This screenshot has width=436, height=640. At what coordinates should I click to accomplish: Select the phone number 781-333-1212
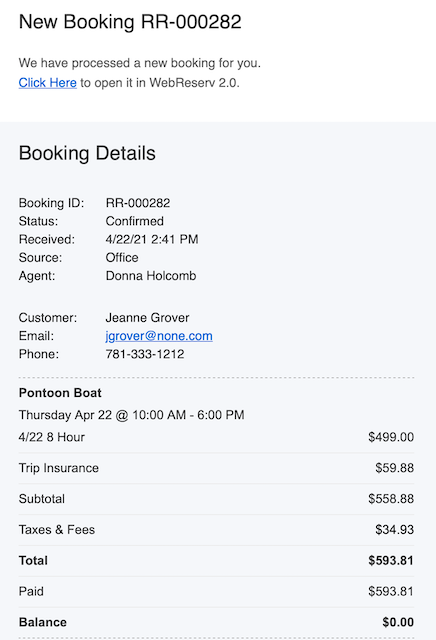click(x=145, y=354)
